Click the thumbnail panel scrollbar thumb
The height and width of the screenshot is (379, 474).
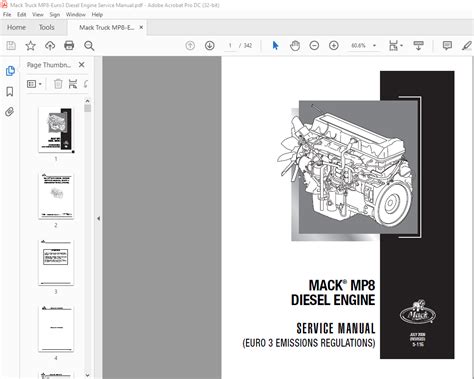click(87, 108)
